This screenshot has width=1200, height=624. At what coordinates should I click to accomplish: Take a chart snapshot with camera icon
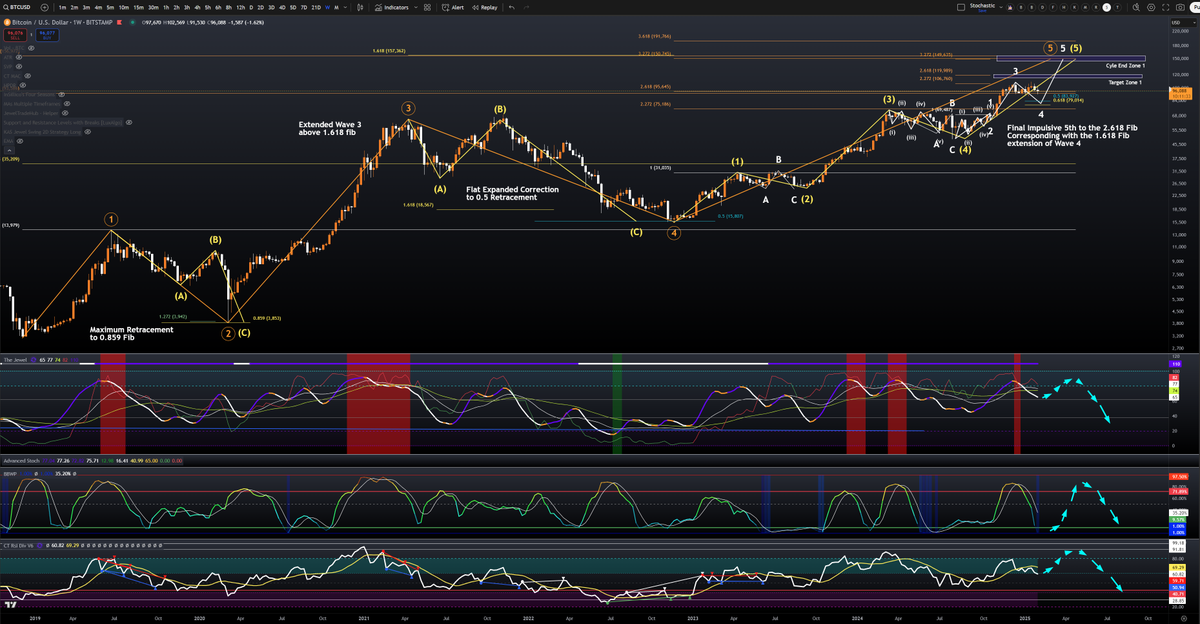[x=1180, y=7]
